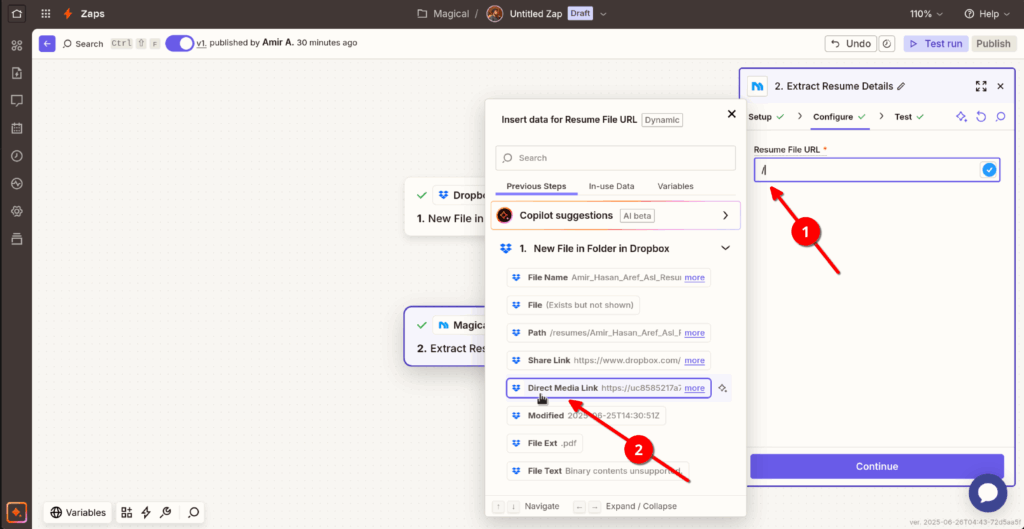Click the Publish button
Viewport: 1024px width, 529px height.
(x=994, y=44)
